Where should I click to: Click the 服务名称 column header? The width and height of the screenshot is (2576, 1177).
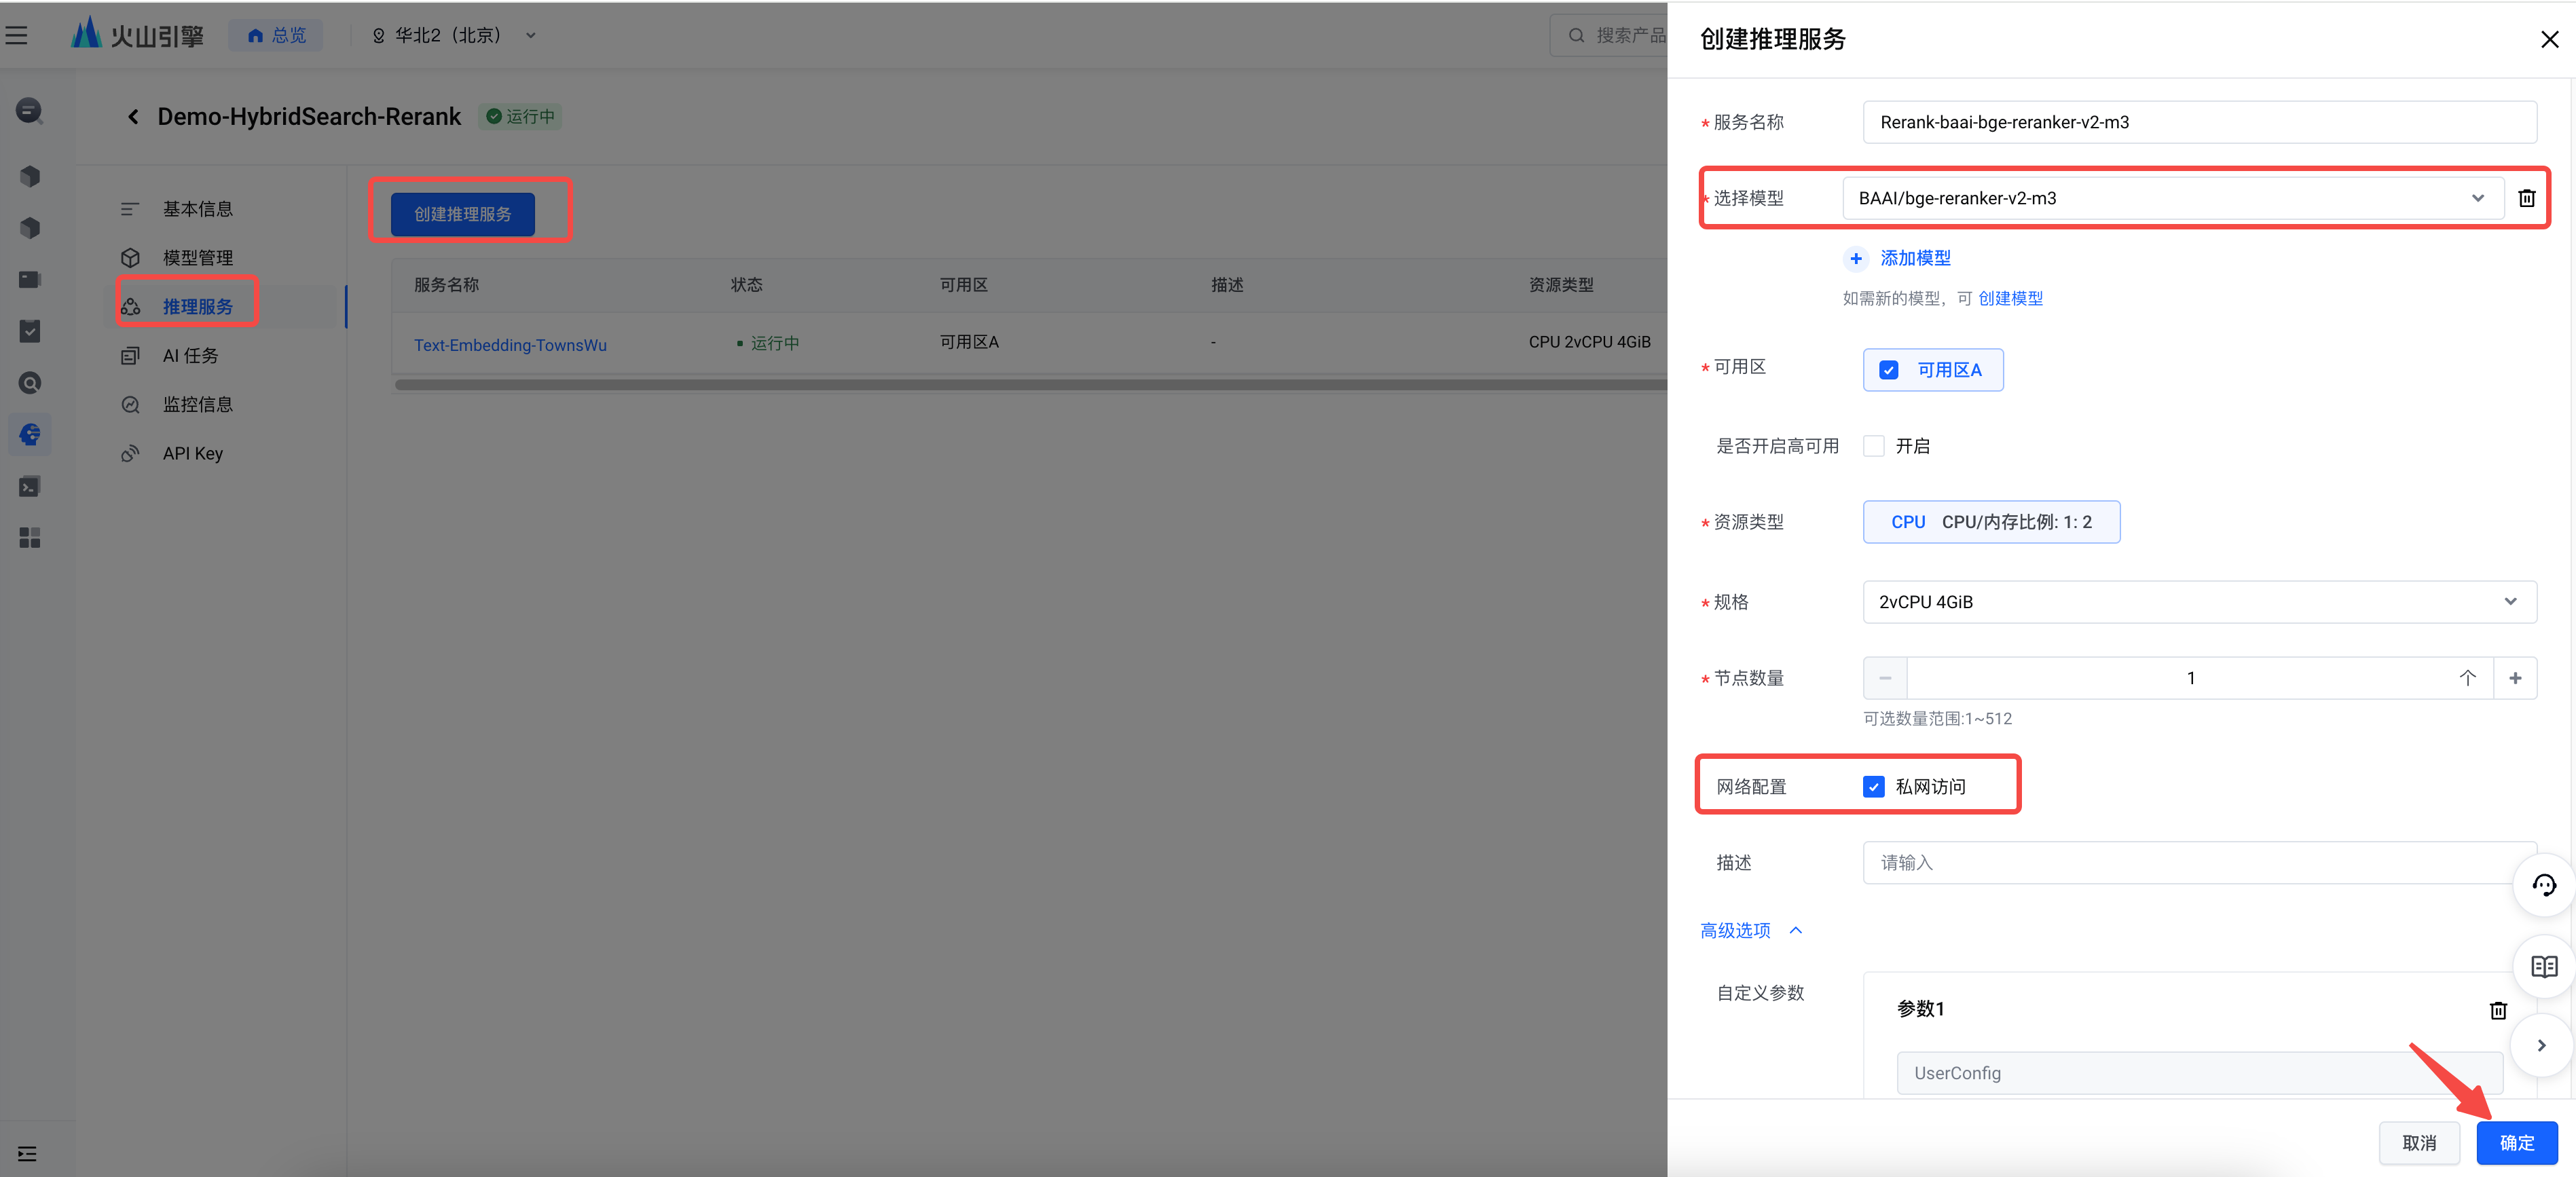pyautogui.click(x=446, y=285)
